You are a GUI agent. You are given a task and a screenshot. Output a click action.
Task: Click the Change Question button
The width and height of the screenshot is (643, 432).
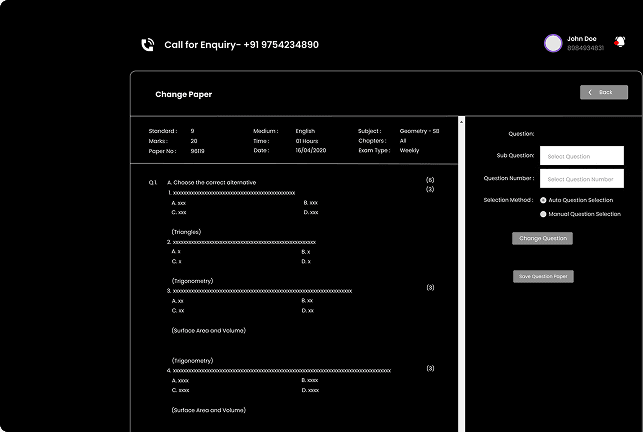click(x=542, y=238)
